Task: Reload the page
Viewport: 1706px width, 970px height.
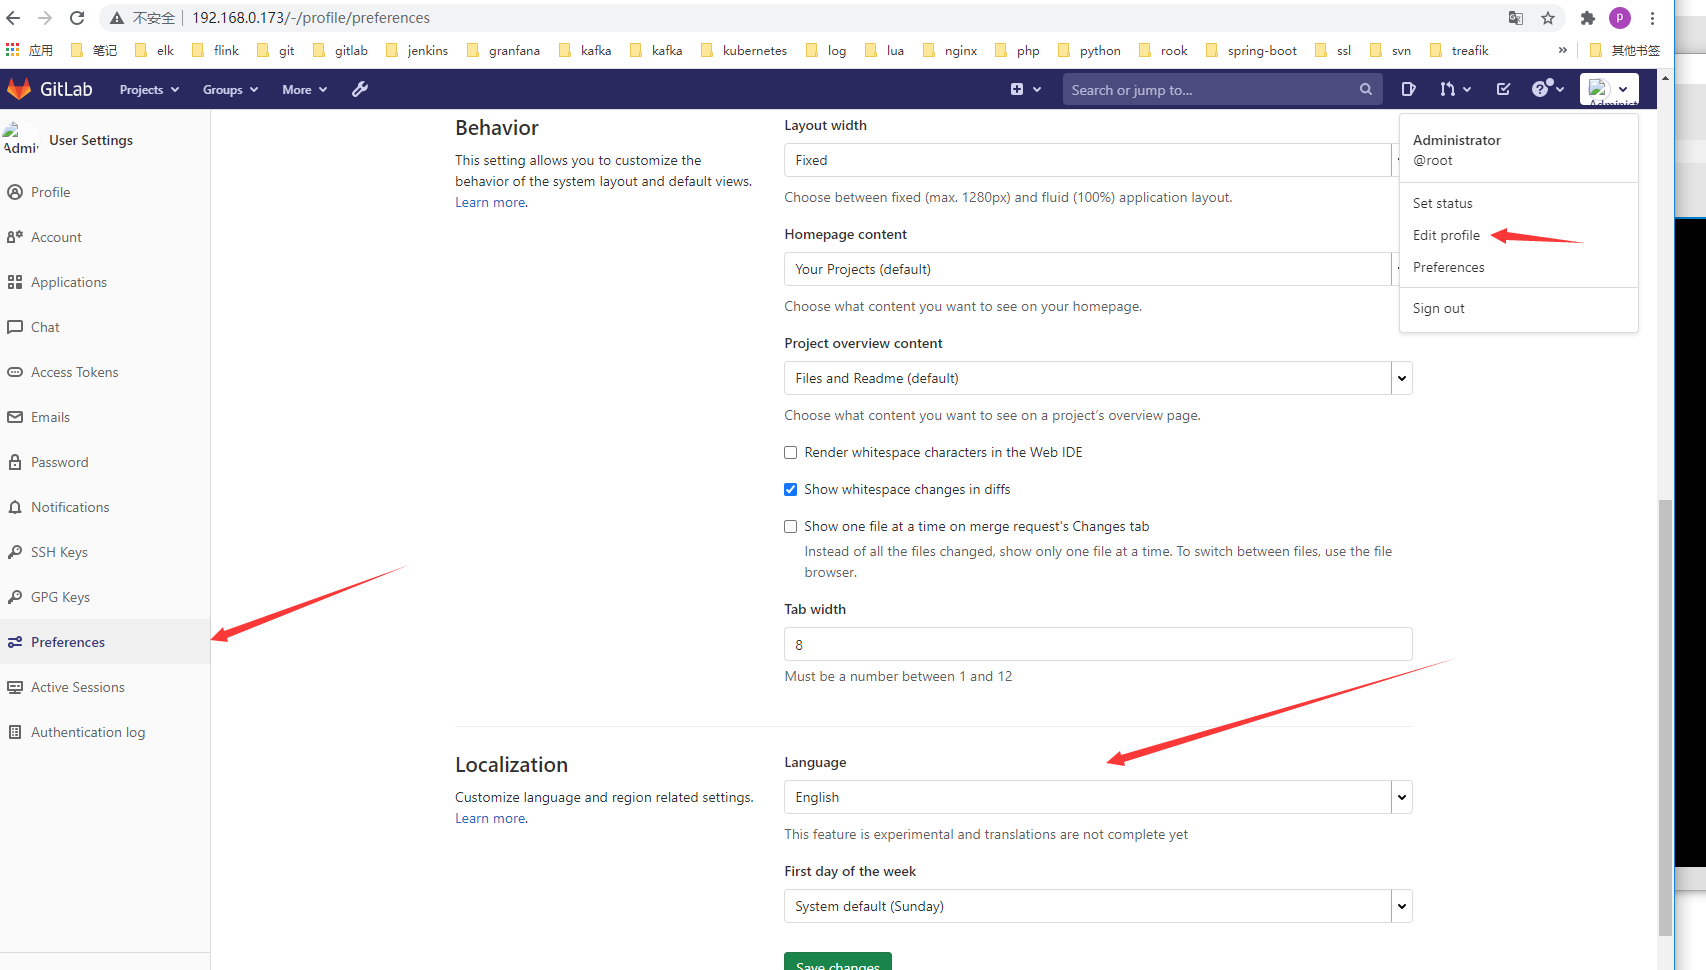Action: (77, 18)
